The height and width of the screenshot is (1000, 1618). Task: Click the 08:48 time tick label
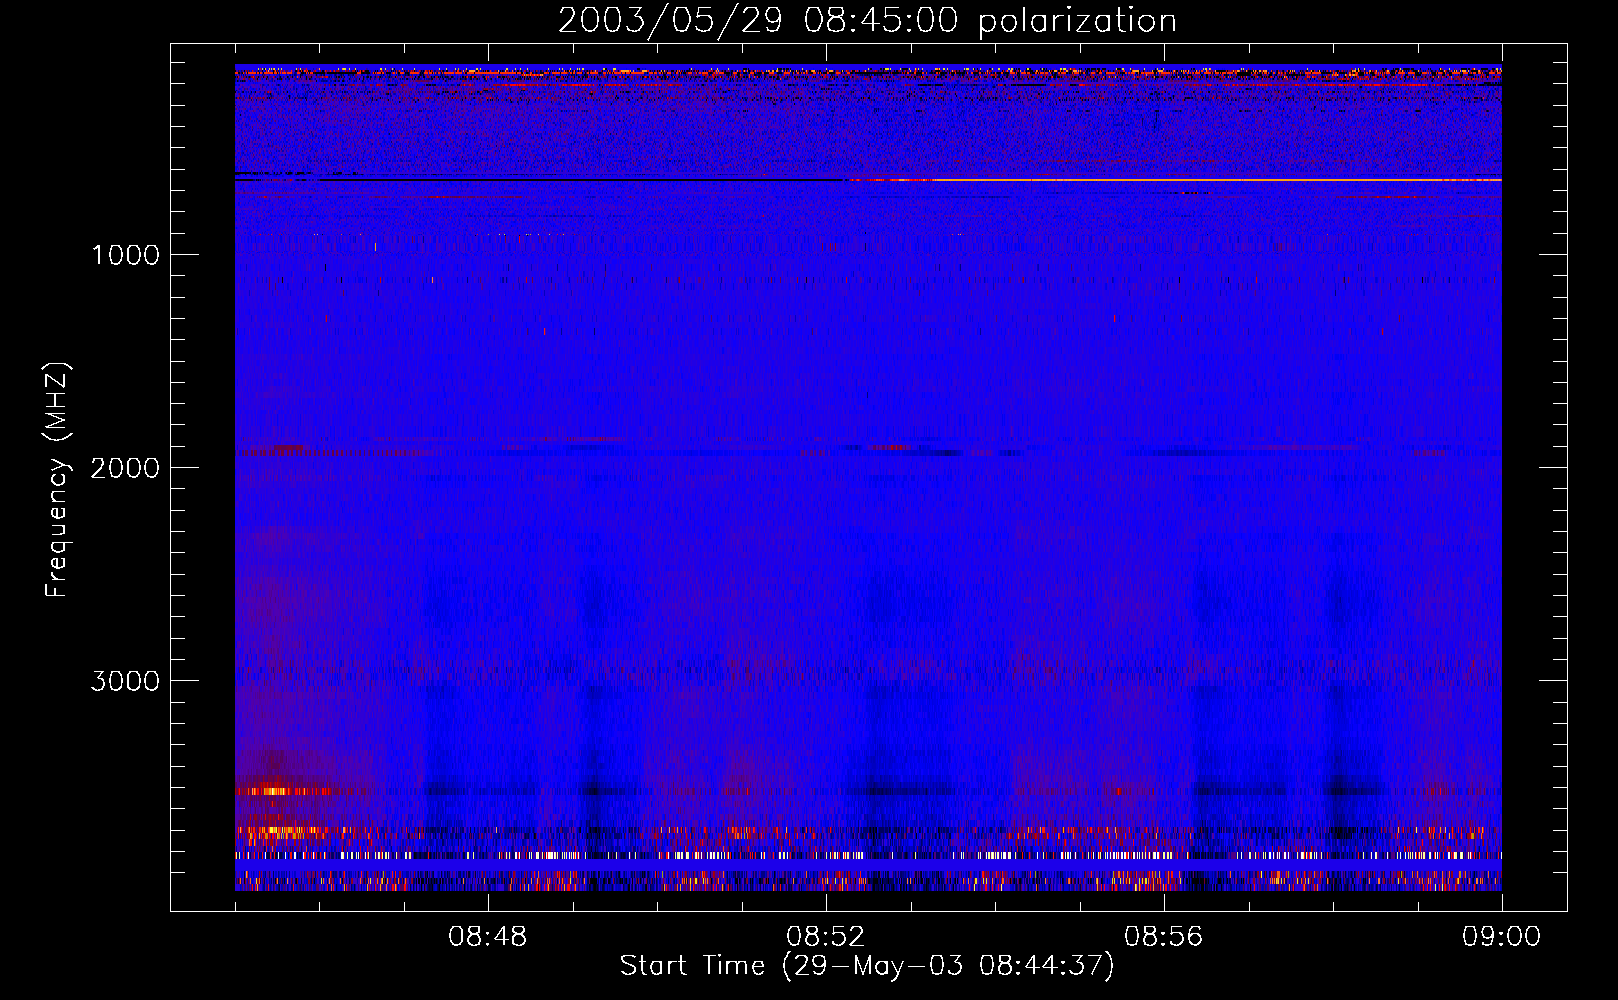pyautogui.click(x=488, y=937)
